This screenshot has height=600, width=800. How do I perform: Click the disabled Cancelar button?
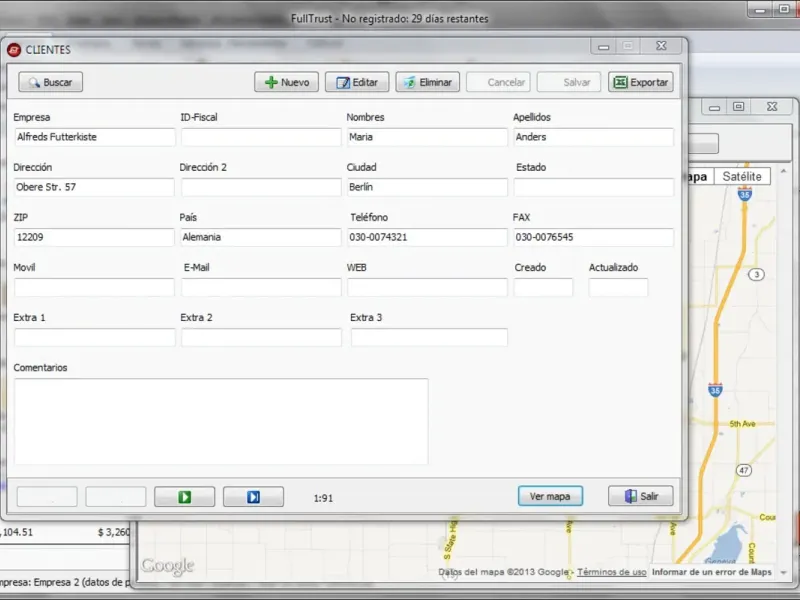pos(498,82)
